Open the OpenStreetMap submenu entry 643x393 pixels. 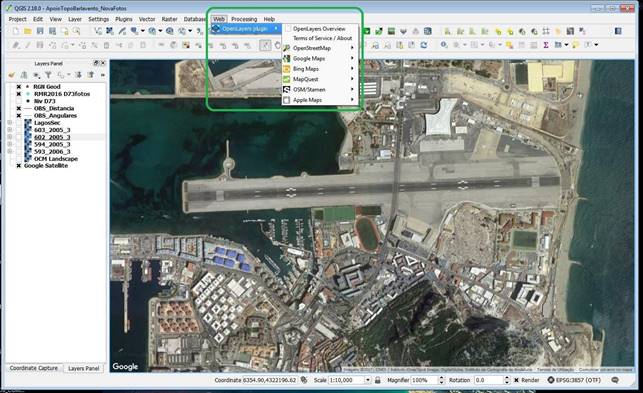coord(320,48)
